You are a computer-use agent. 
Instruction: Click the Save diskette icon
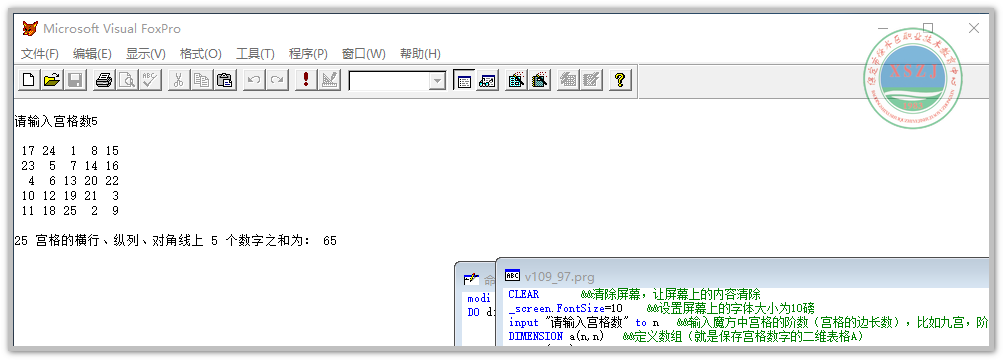click(75, 80)
